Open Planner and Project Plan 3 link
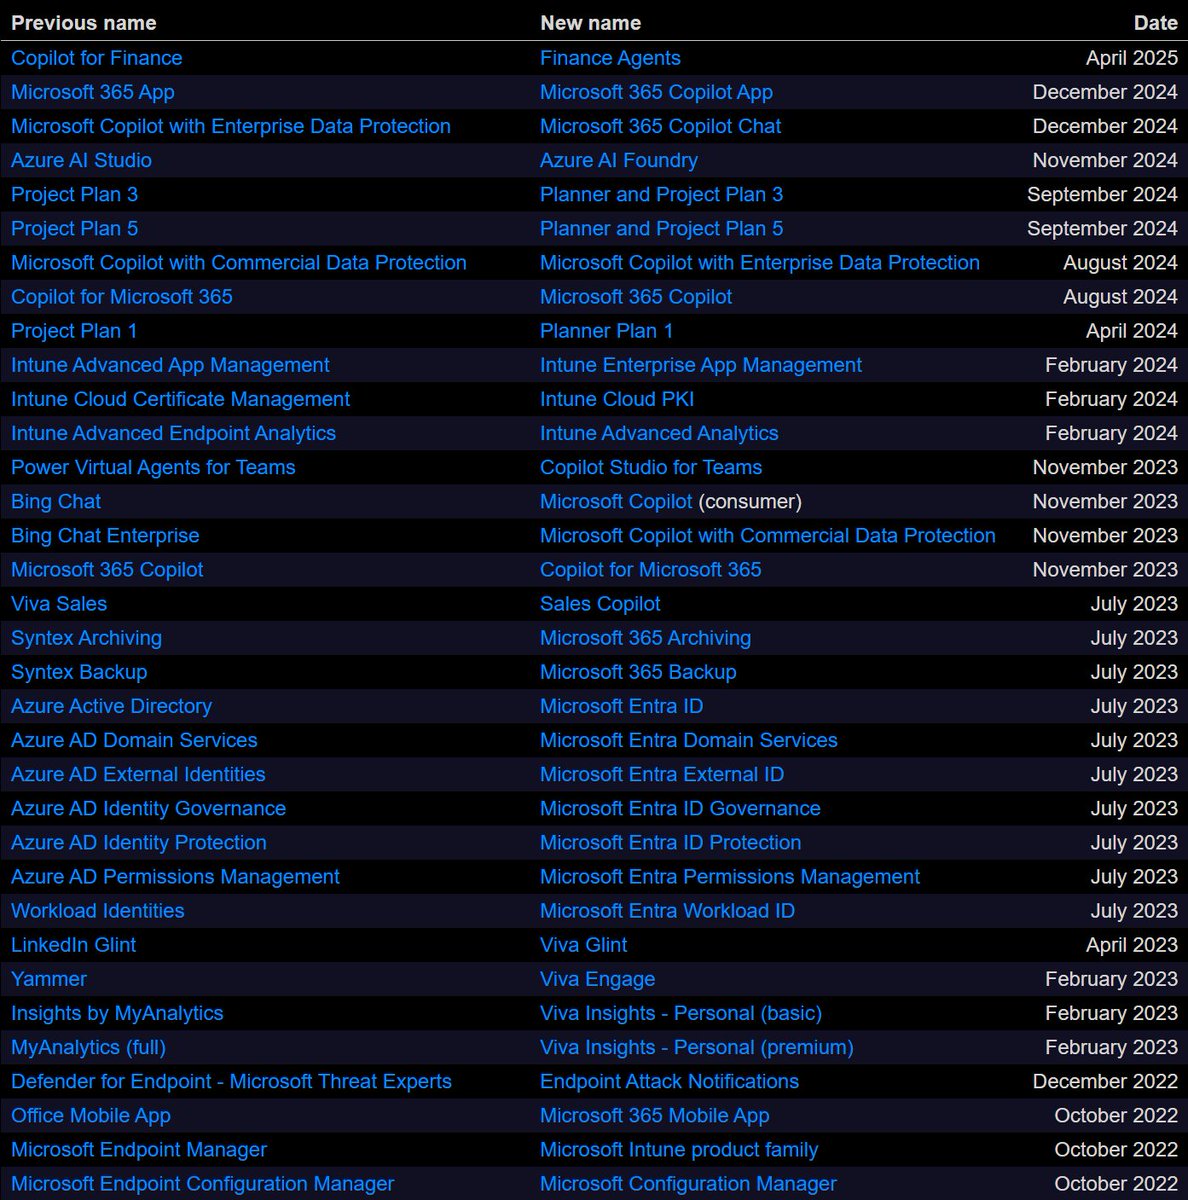The height and width of the screenshot is (1200, 1188). [661, 194]
